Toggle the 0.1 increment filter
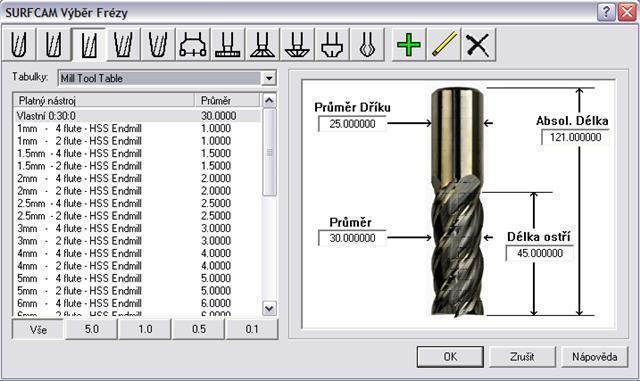 252,329
